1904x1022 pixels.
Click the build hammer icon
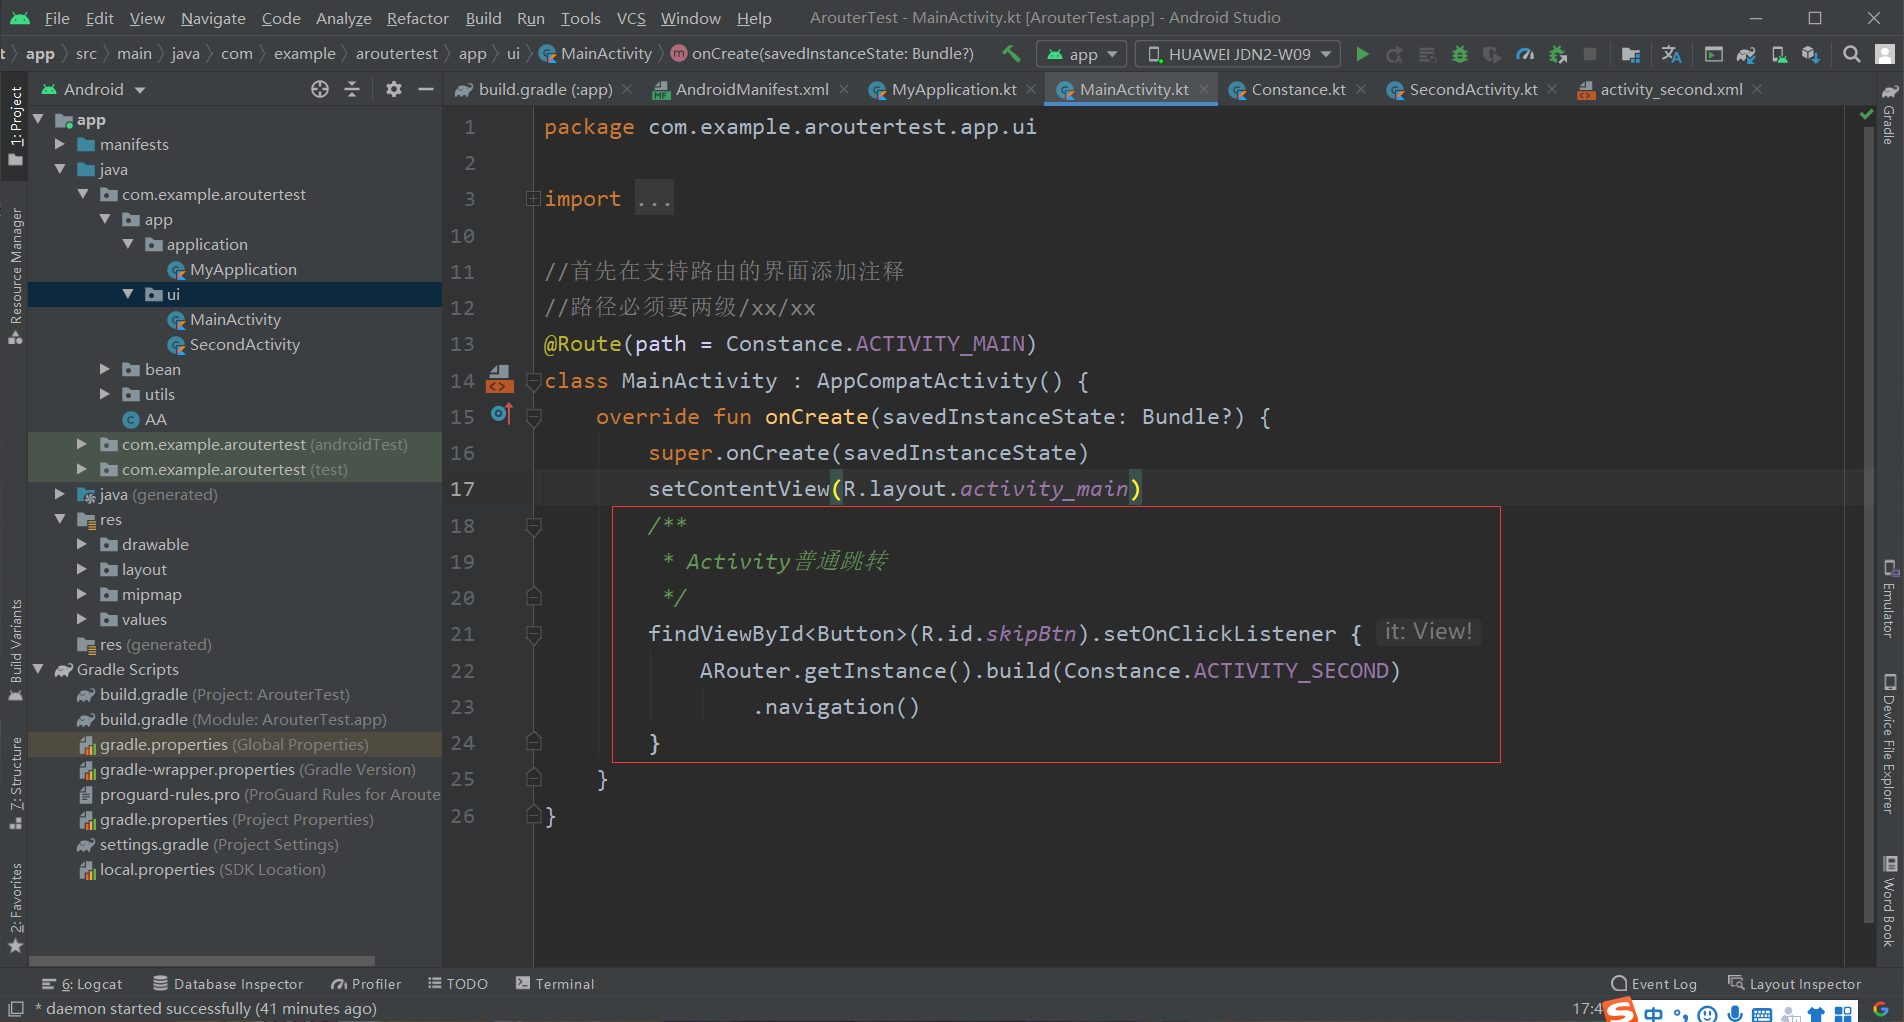(x=1011, y=54)
